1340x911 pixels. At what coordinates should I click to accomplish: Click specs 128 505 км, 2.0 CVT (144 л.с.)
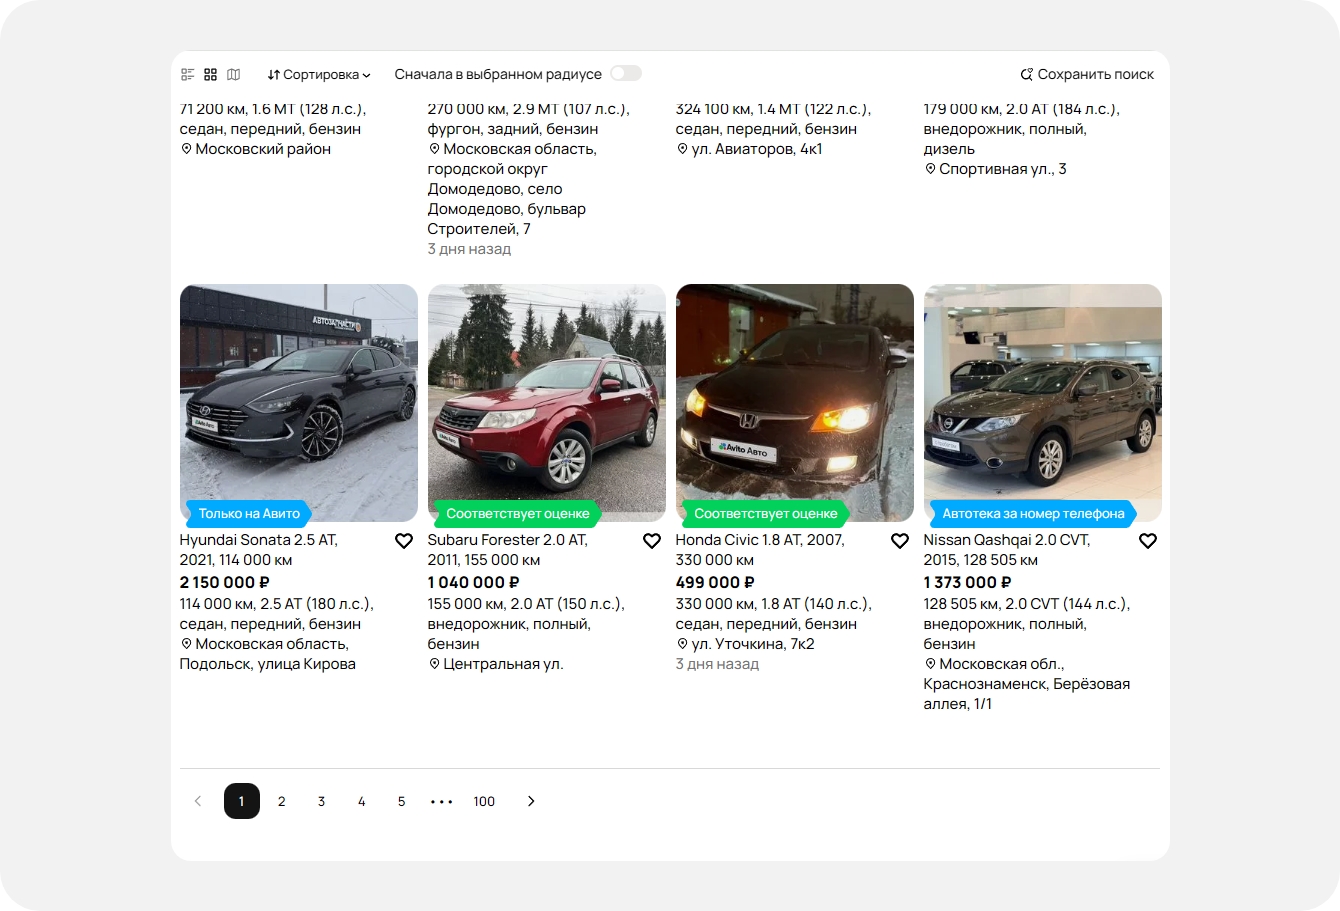pyautogui.click(x=1027, y=604)
